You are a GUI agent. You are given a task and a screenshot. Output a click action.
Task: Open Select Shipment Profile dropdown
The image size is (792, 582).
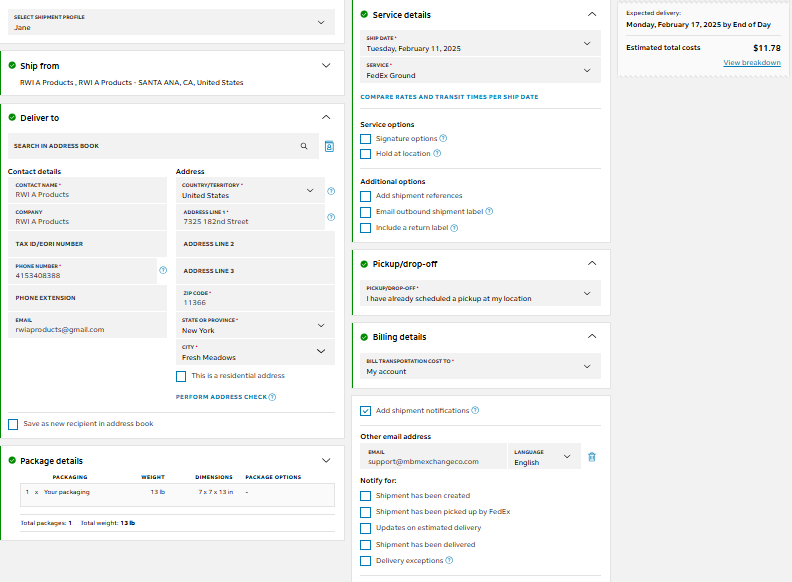(x=171, y=22)
